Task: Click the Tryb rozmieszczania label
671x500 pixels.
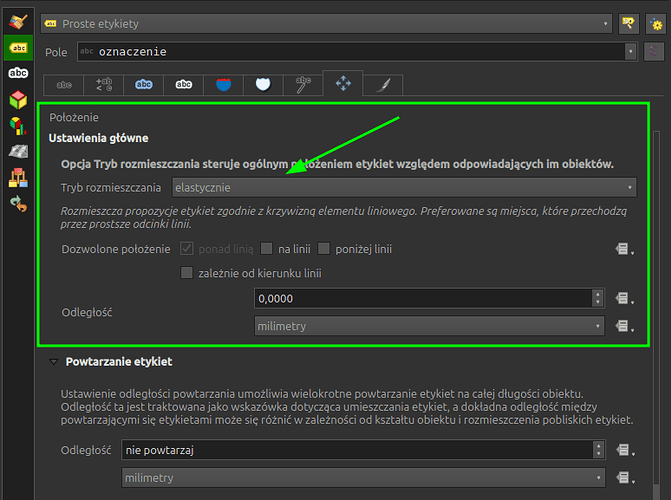Action: (111, 188)
